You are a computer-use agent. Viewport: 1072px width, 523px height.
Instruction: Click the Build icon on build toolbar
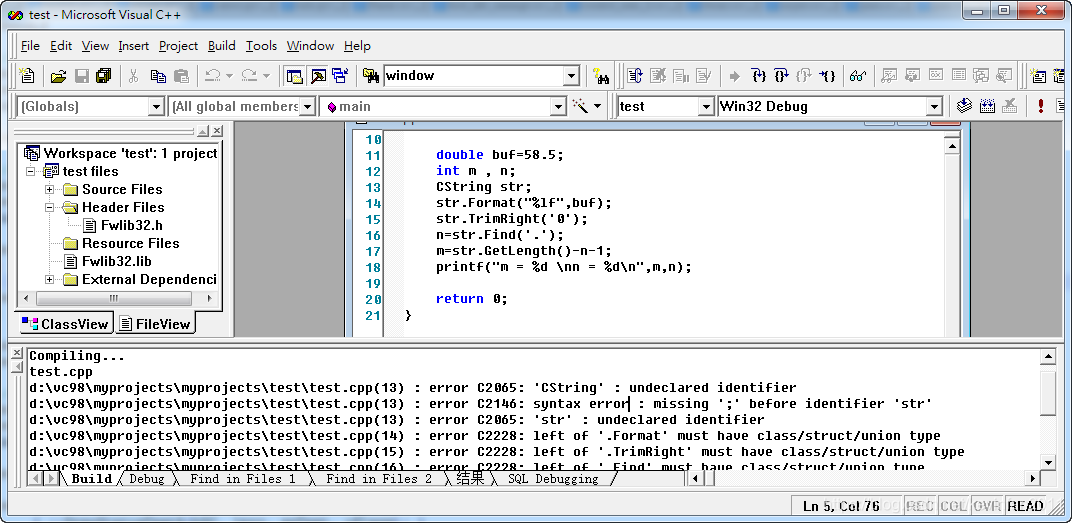(x=987, y=106)
